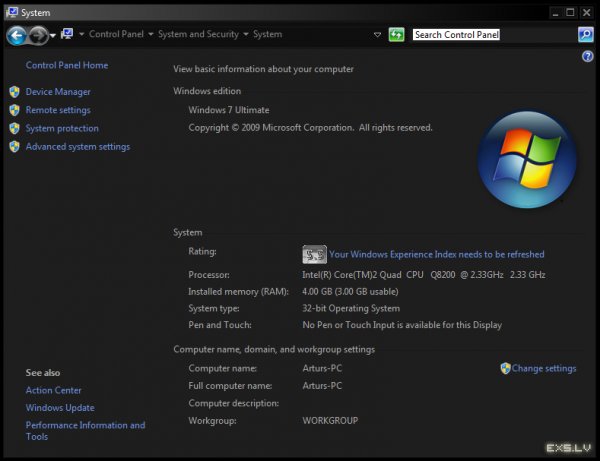Refresh the page with green arrows icon
Image resolution: width=600 pixels, height=461 pixels.
(x=396, y=35)
